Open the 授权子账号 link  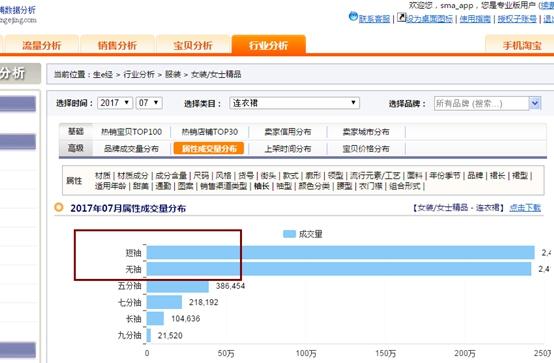[517, 19]
